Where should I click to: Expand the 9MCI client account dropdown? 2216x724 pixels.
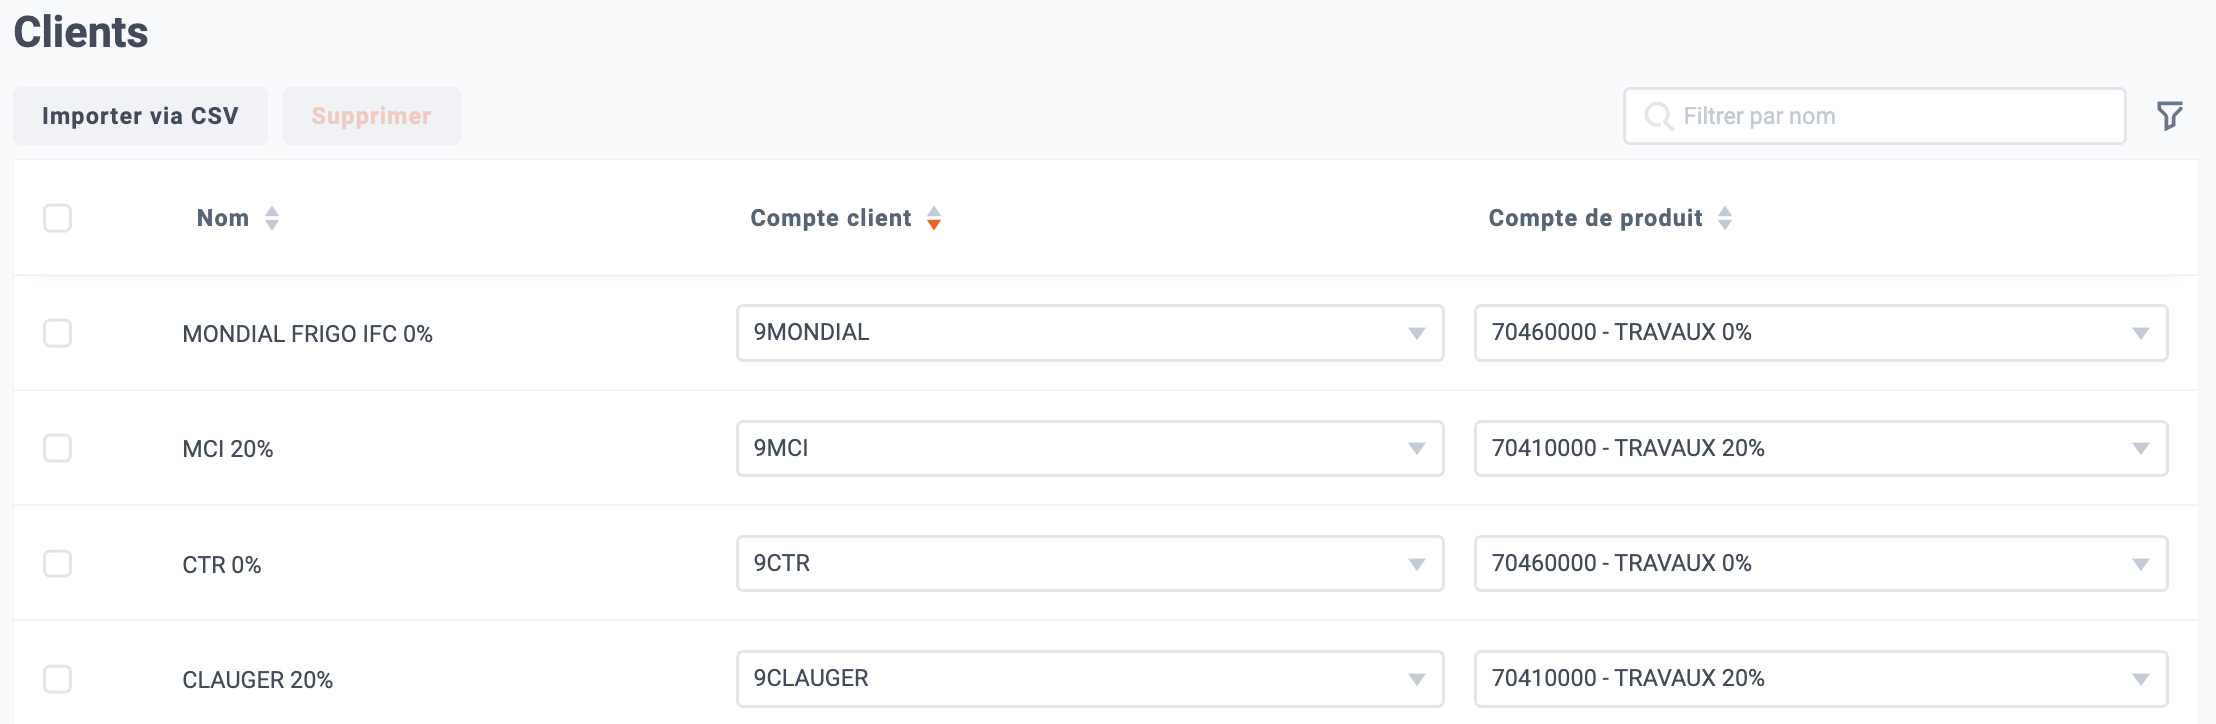click(x=1090, y=448)
